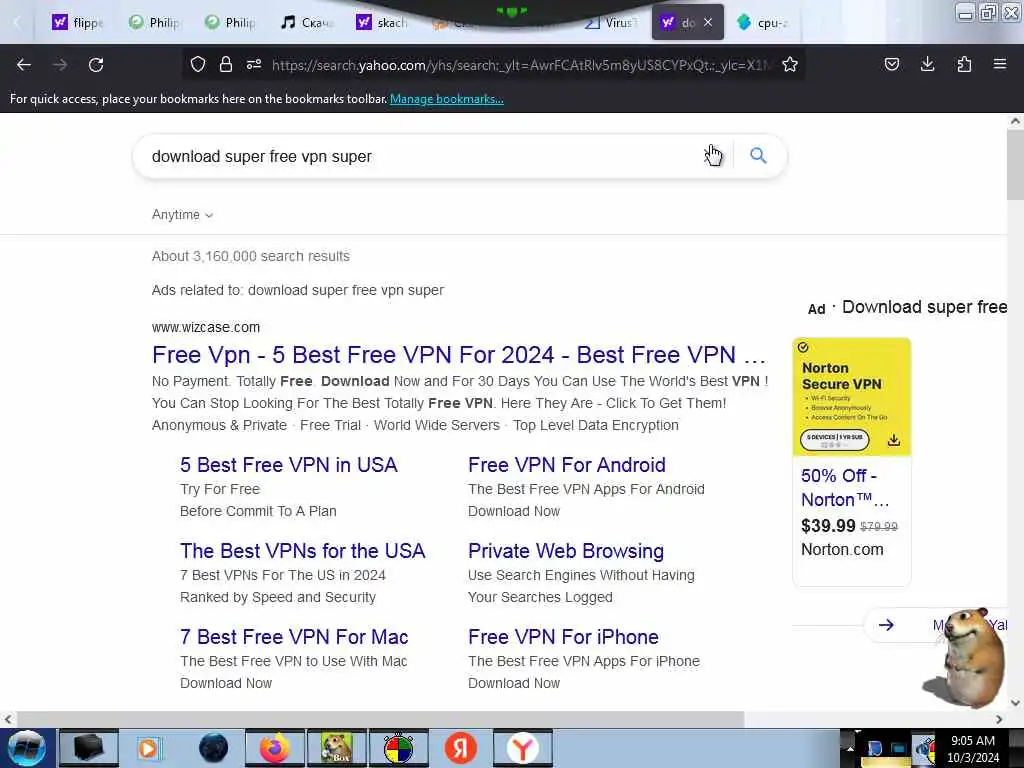Expand the Anytime time filter

182,215
